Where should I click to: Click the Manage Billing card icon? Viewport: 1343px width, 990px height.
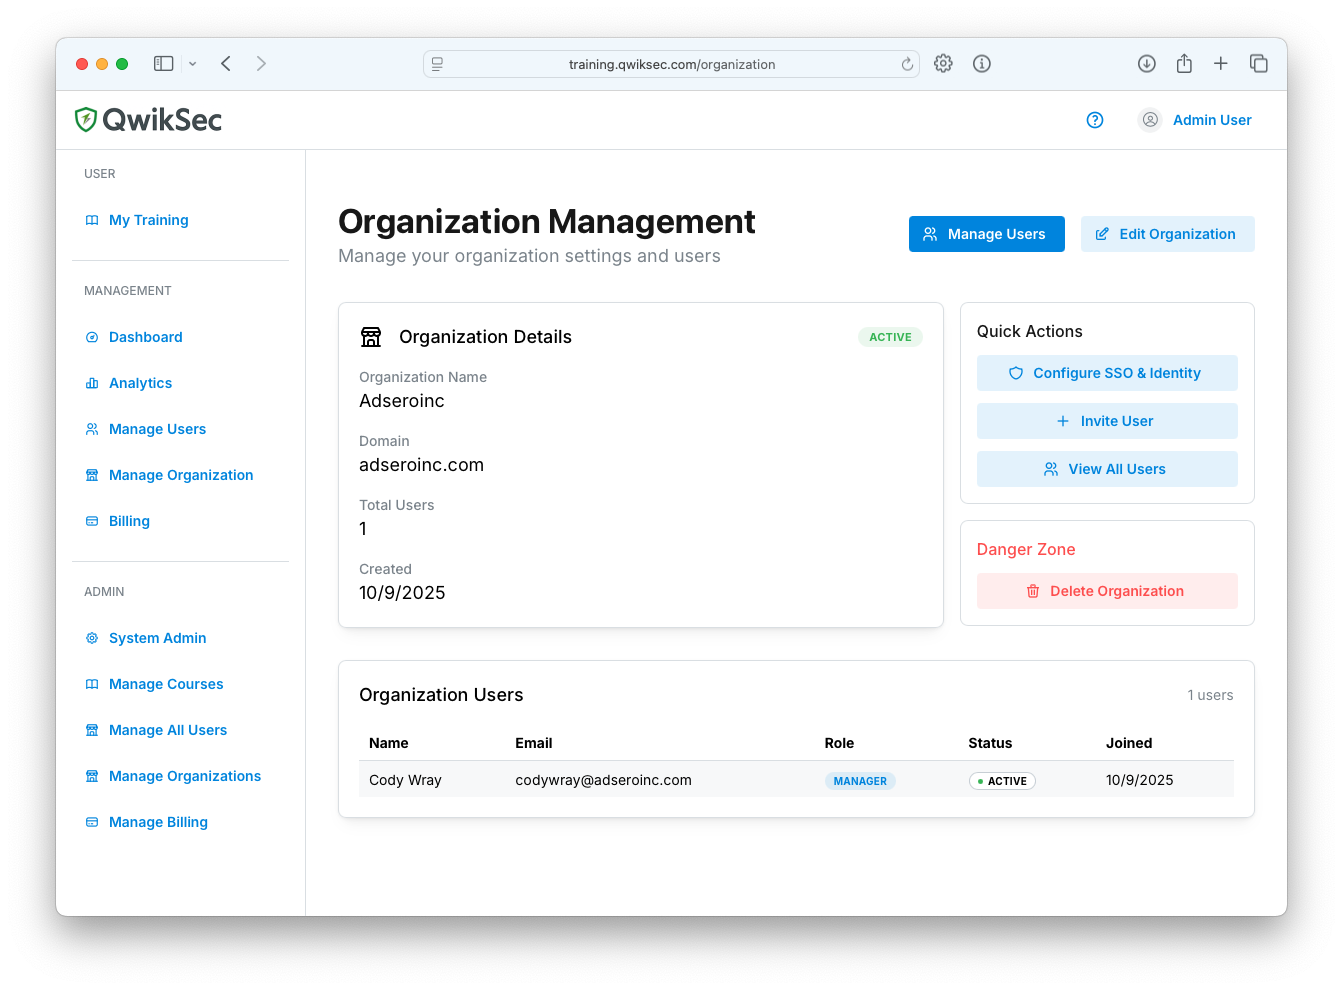pos(92,822)
